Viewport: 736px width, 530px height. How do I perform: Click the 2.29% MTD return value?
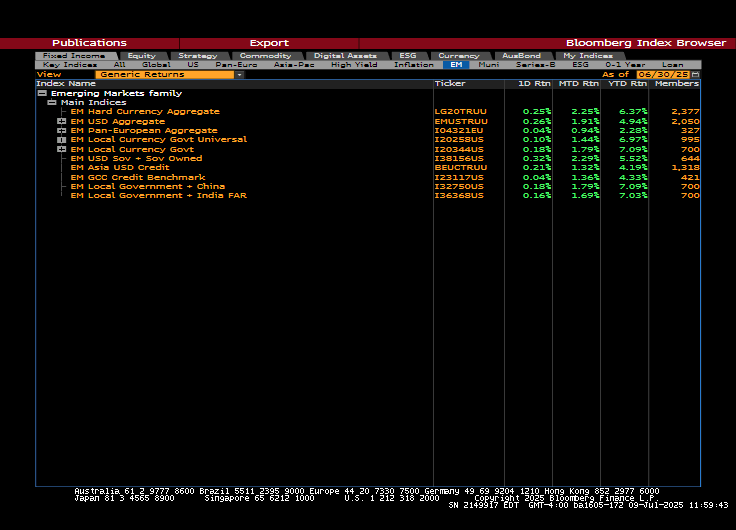(585, 158)
